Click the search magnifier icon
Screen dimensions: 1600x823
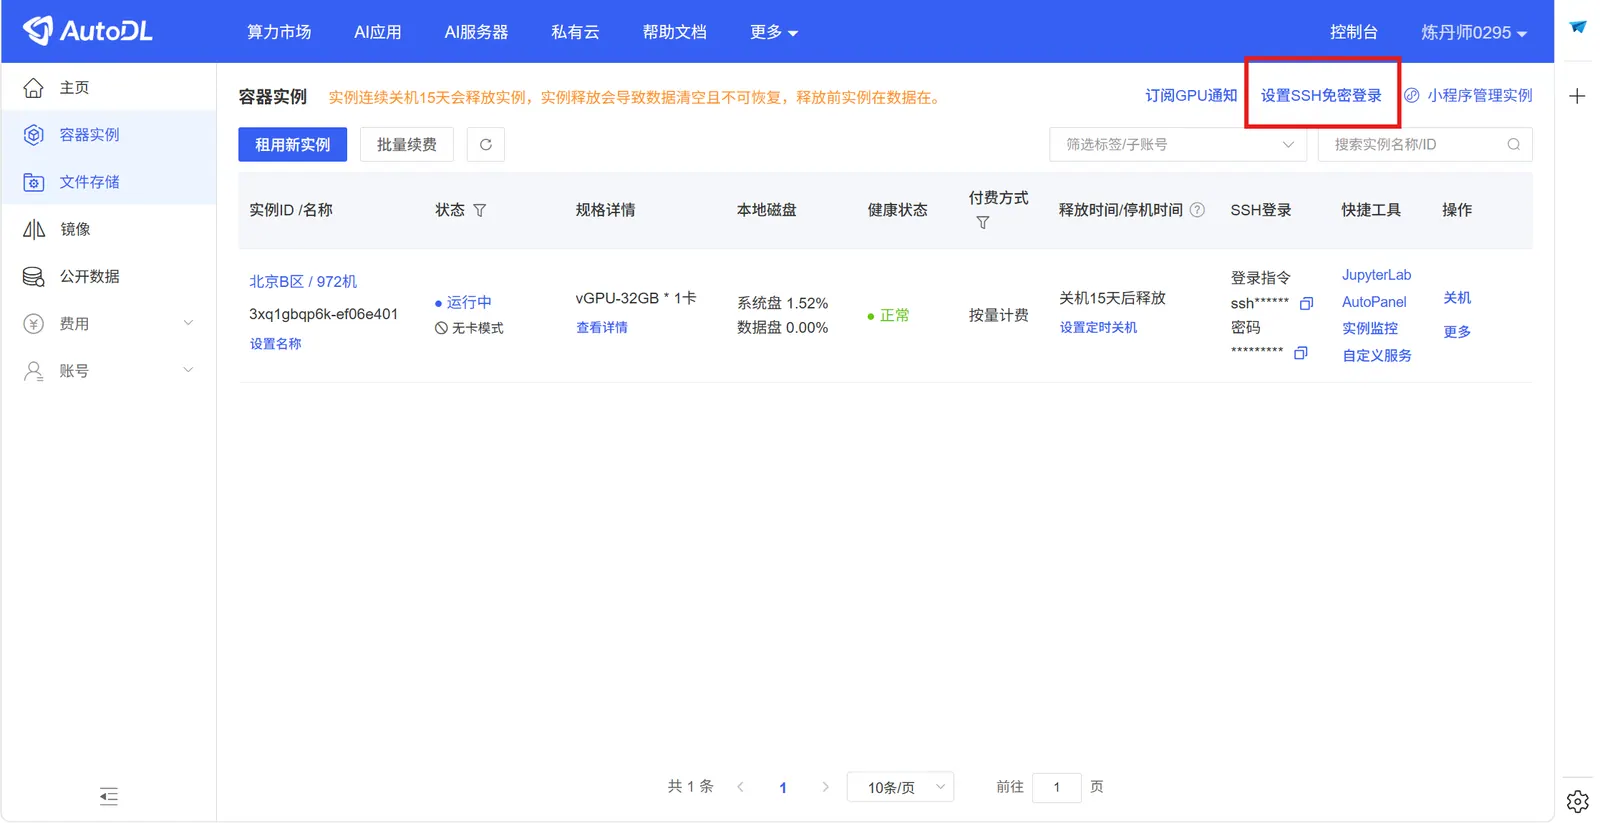coord(1513,144)
